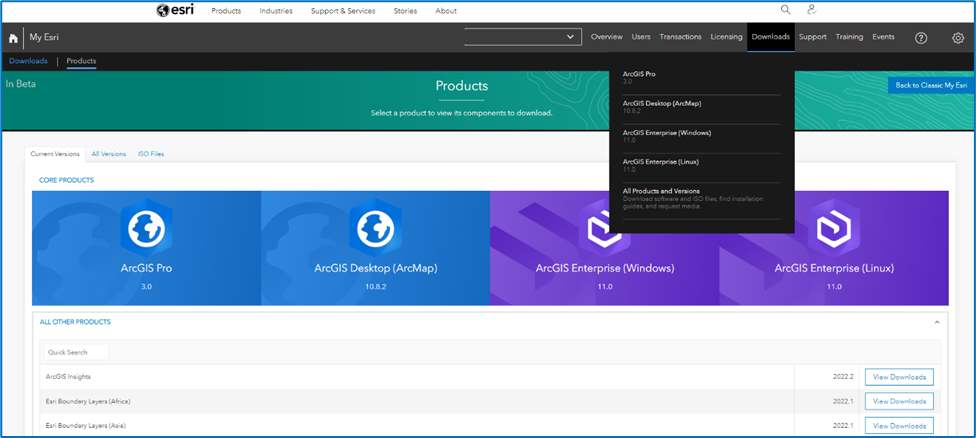976x438 pixels.
Task: Select the ArcGIS Desktop (ArcMap) tile
Action: (x=375, y=248)
